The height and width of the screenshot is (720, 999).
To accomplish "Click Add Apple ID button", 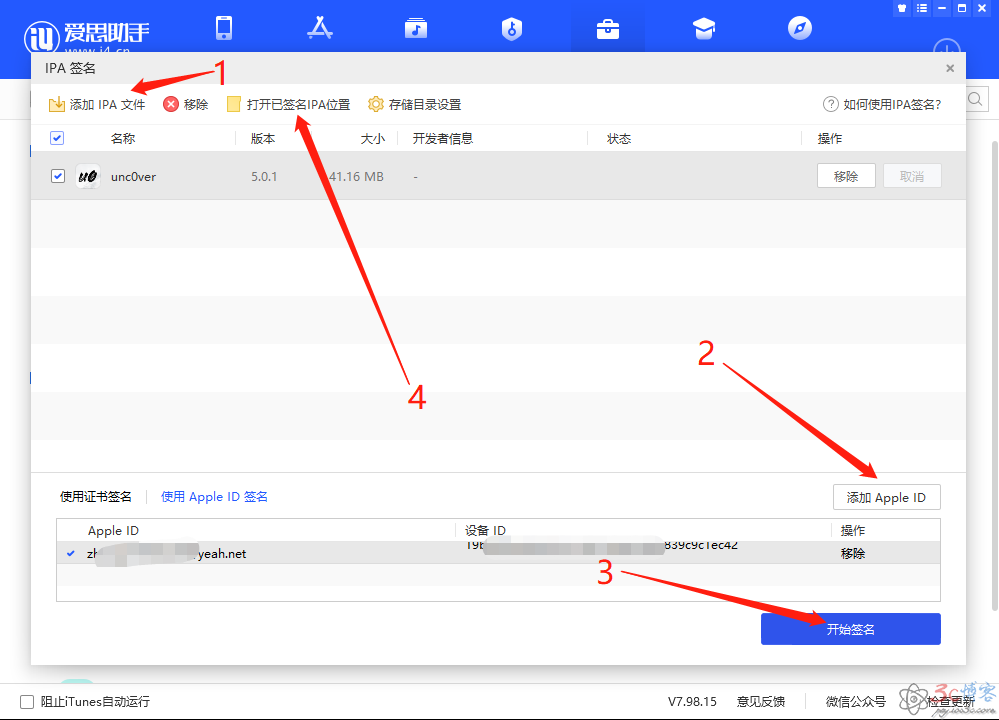I will click(x=886, y=497).
